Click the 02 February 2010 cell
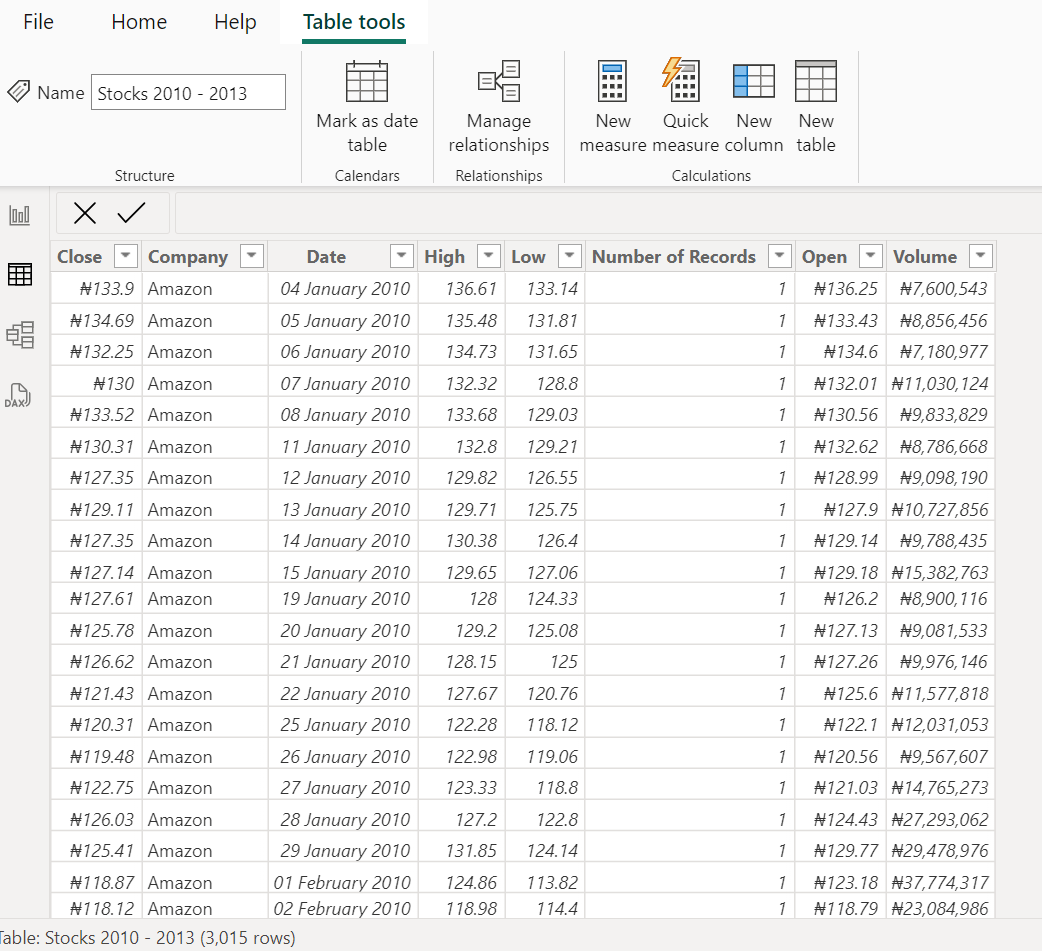The width and height of the screenshot is (1042, 951). pos(343,908)
